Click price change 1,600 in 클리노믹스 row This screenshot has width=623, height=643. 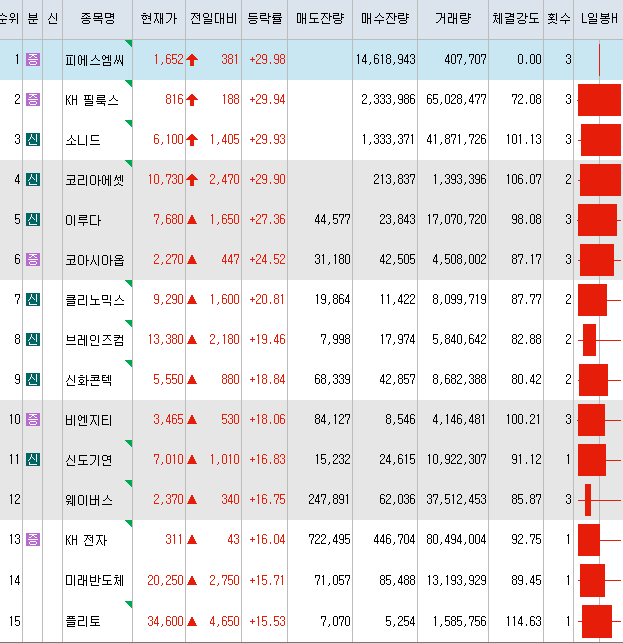(x=224, y=299)
